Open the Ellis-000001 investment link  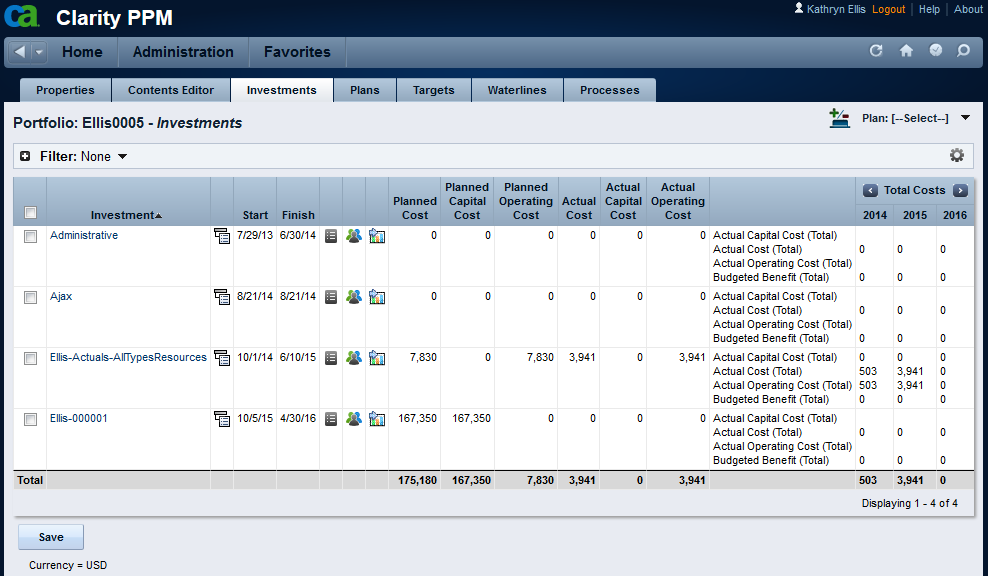point(79,418)
